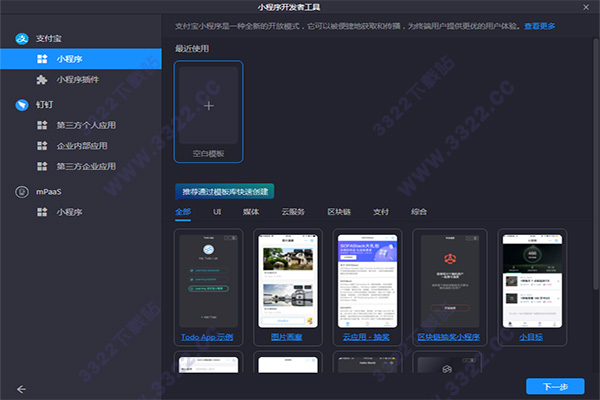The height and width of the screenshot is (400, 600).
Task: Select 小程序 under mPaaS
Action: click(81, 212)
